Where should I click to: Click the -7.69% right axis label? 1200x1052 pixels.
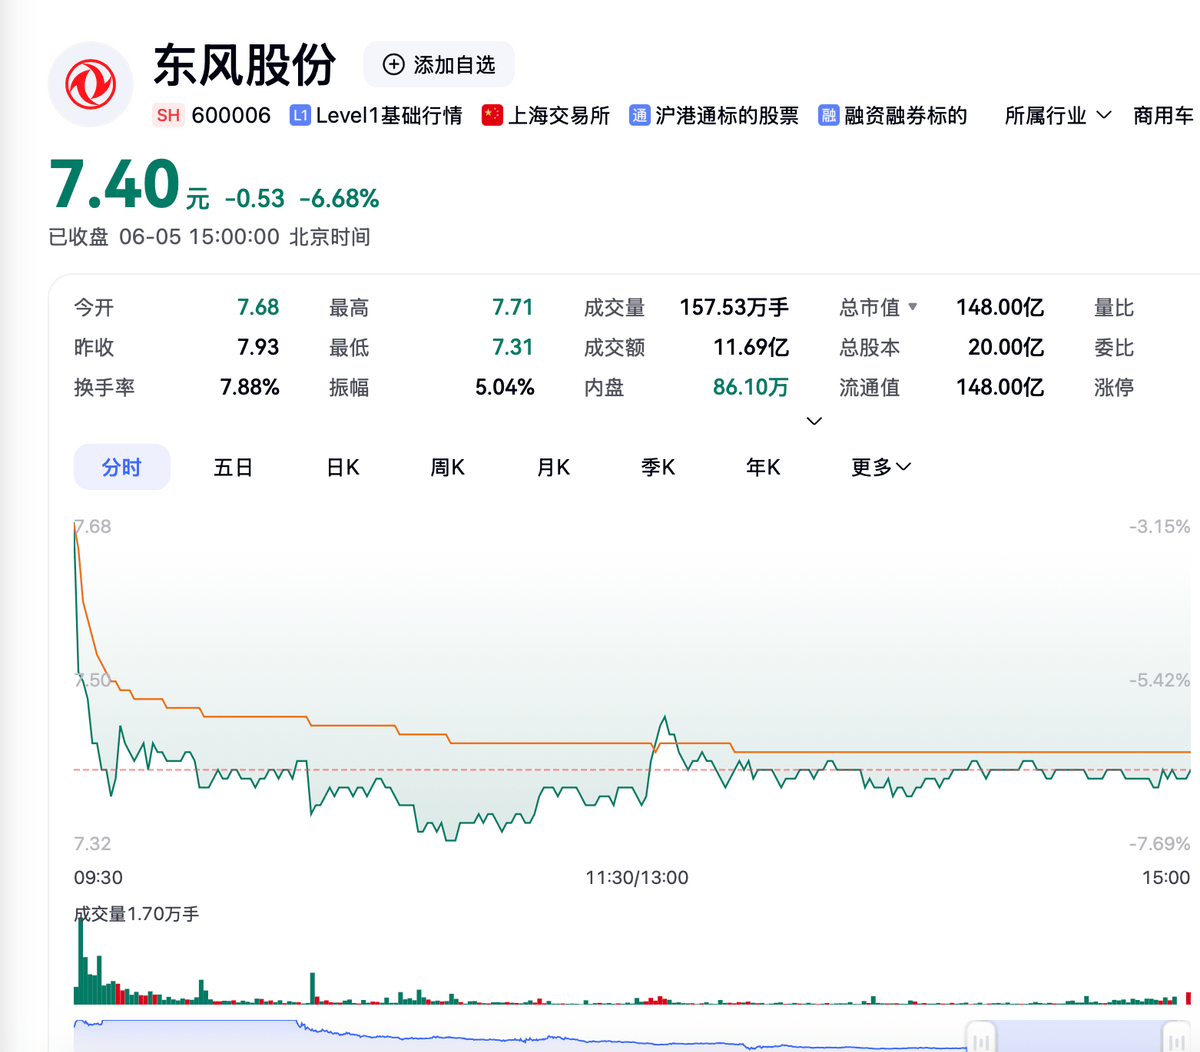point(1160,844)
